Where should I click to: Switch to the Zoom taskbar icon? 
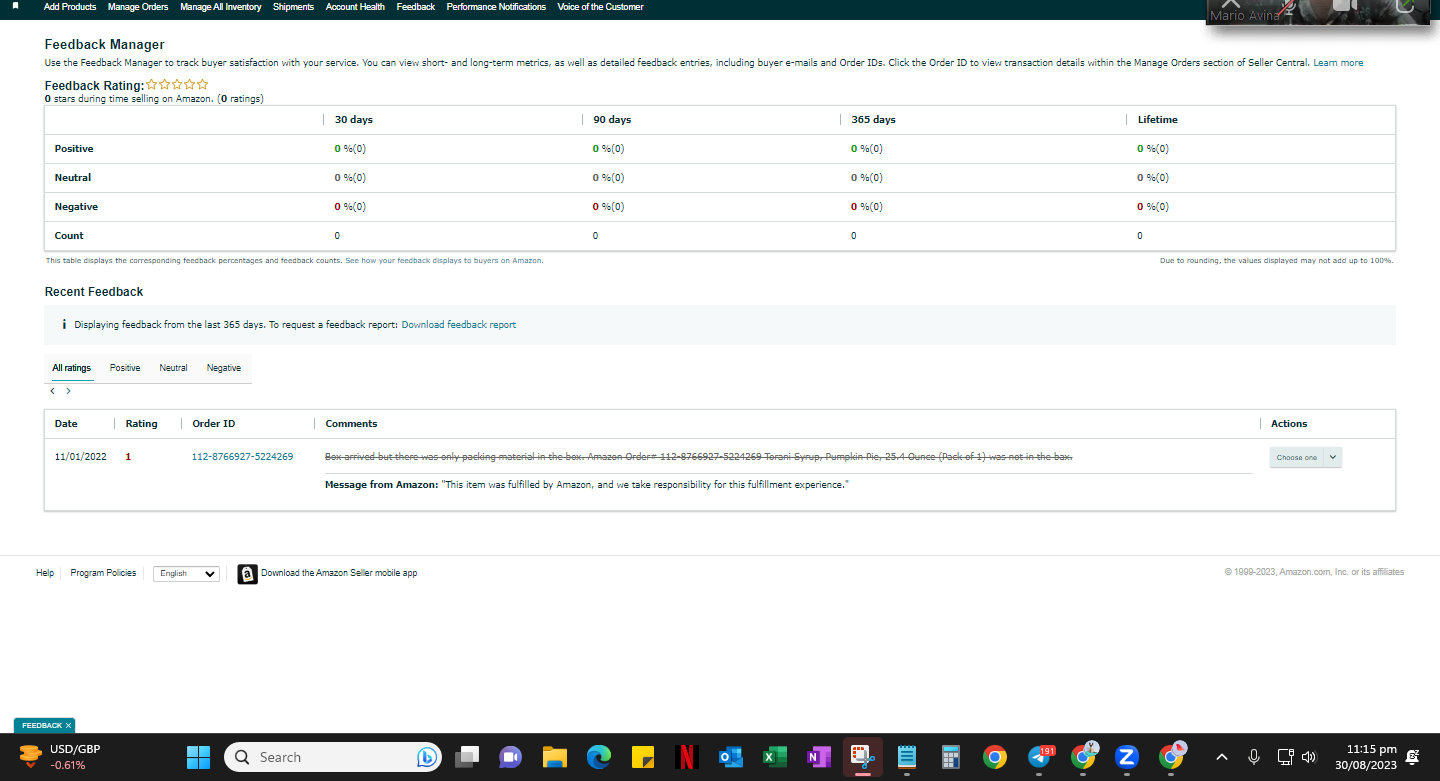coord(1127,757)
